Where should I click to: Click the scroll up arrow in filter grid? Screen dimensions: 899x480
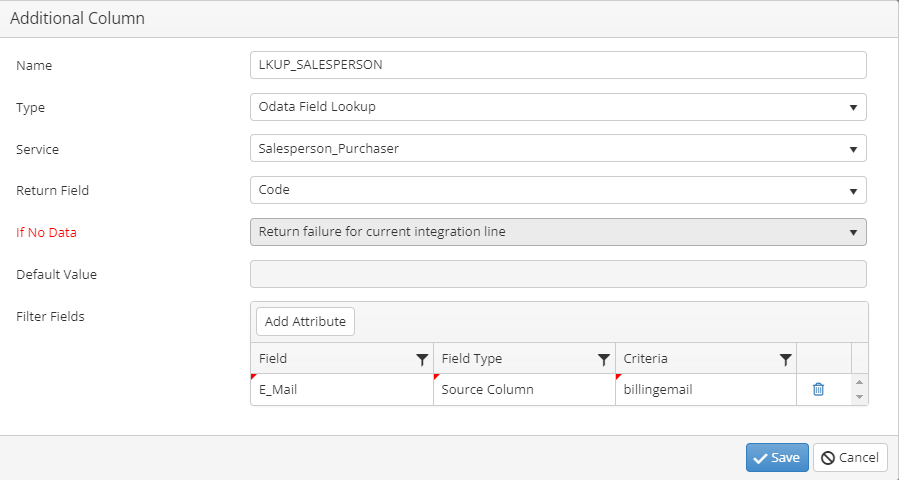pos(859,383)
